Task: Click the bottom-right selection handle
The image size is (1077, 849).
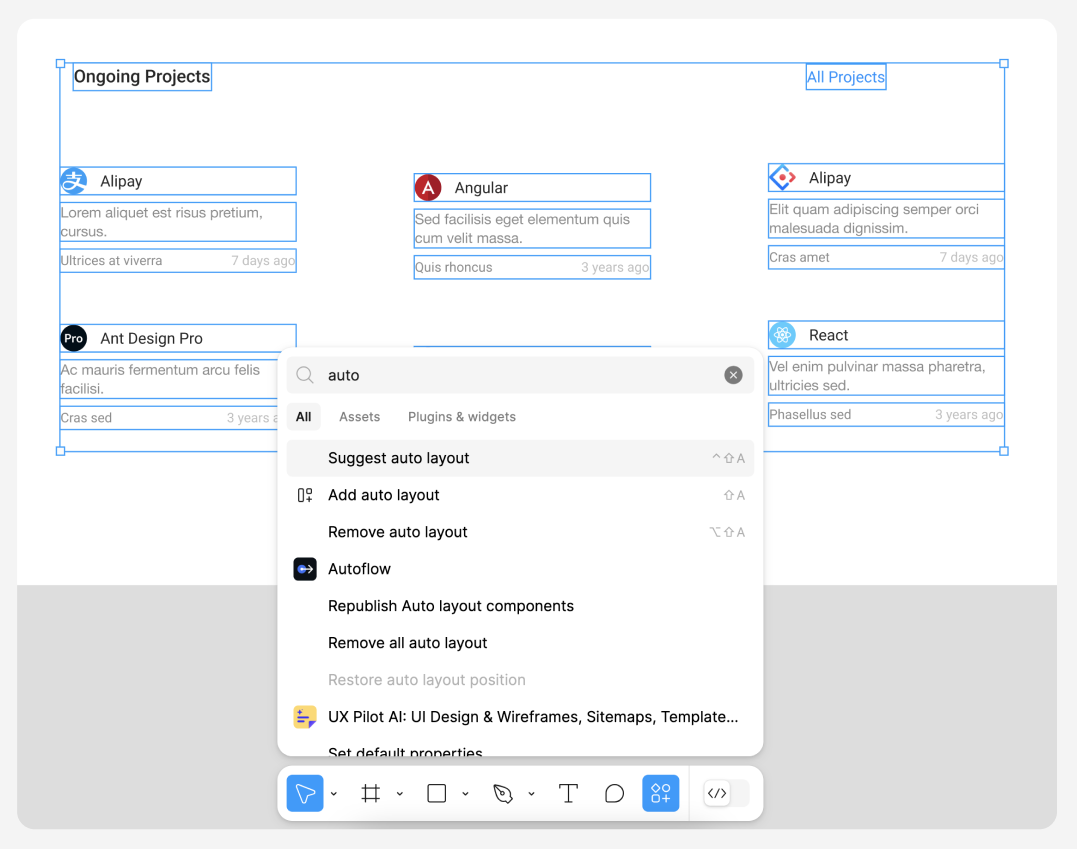Action: [1004, 451]
